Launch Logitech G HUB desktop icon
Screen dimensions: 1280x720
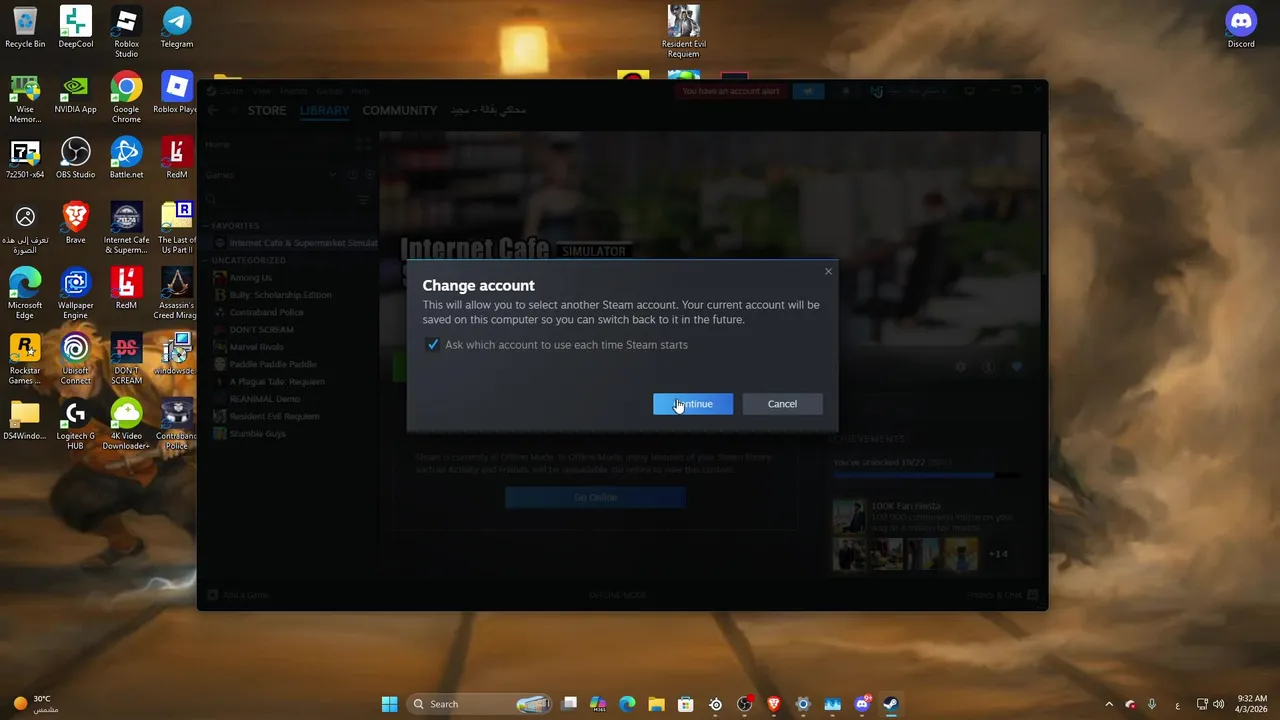[76, 425]
